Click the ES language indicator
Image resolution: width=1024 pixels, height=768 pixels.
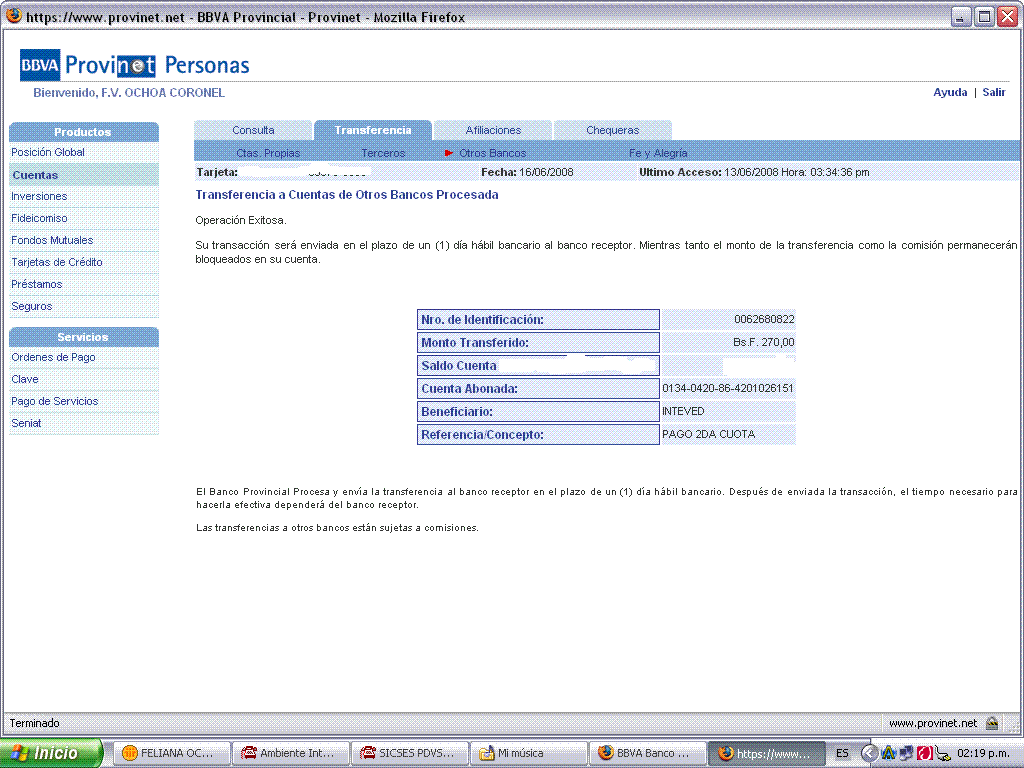(842, 753)
